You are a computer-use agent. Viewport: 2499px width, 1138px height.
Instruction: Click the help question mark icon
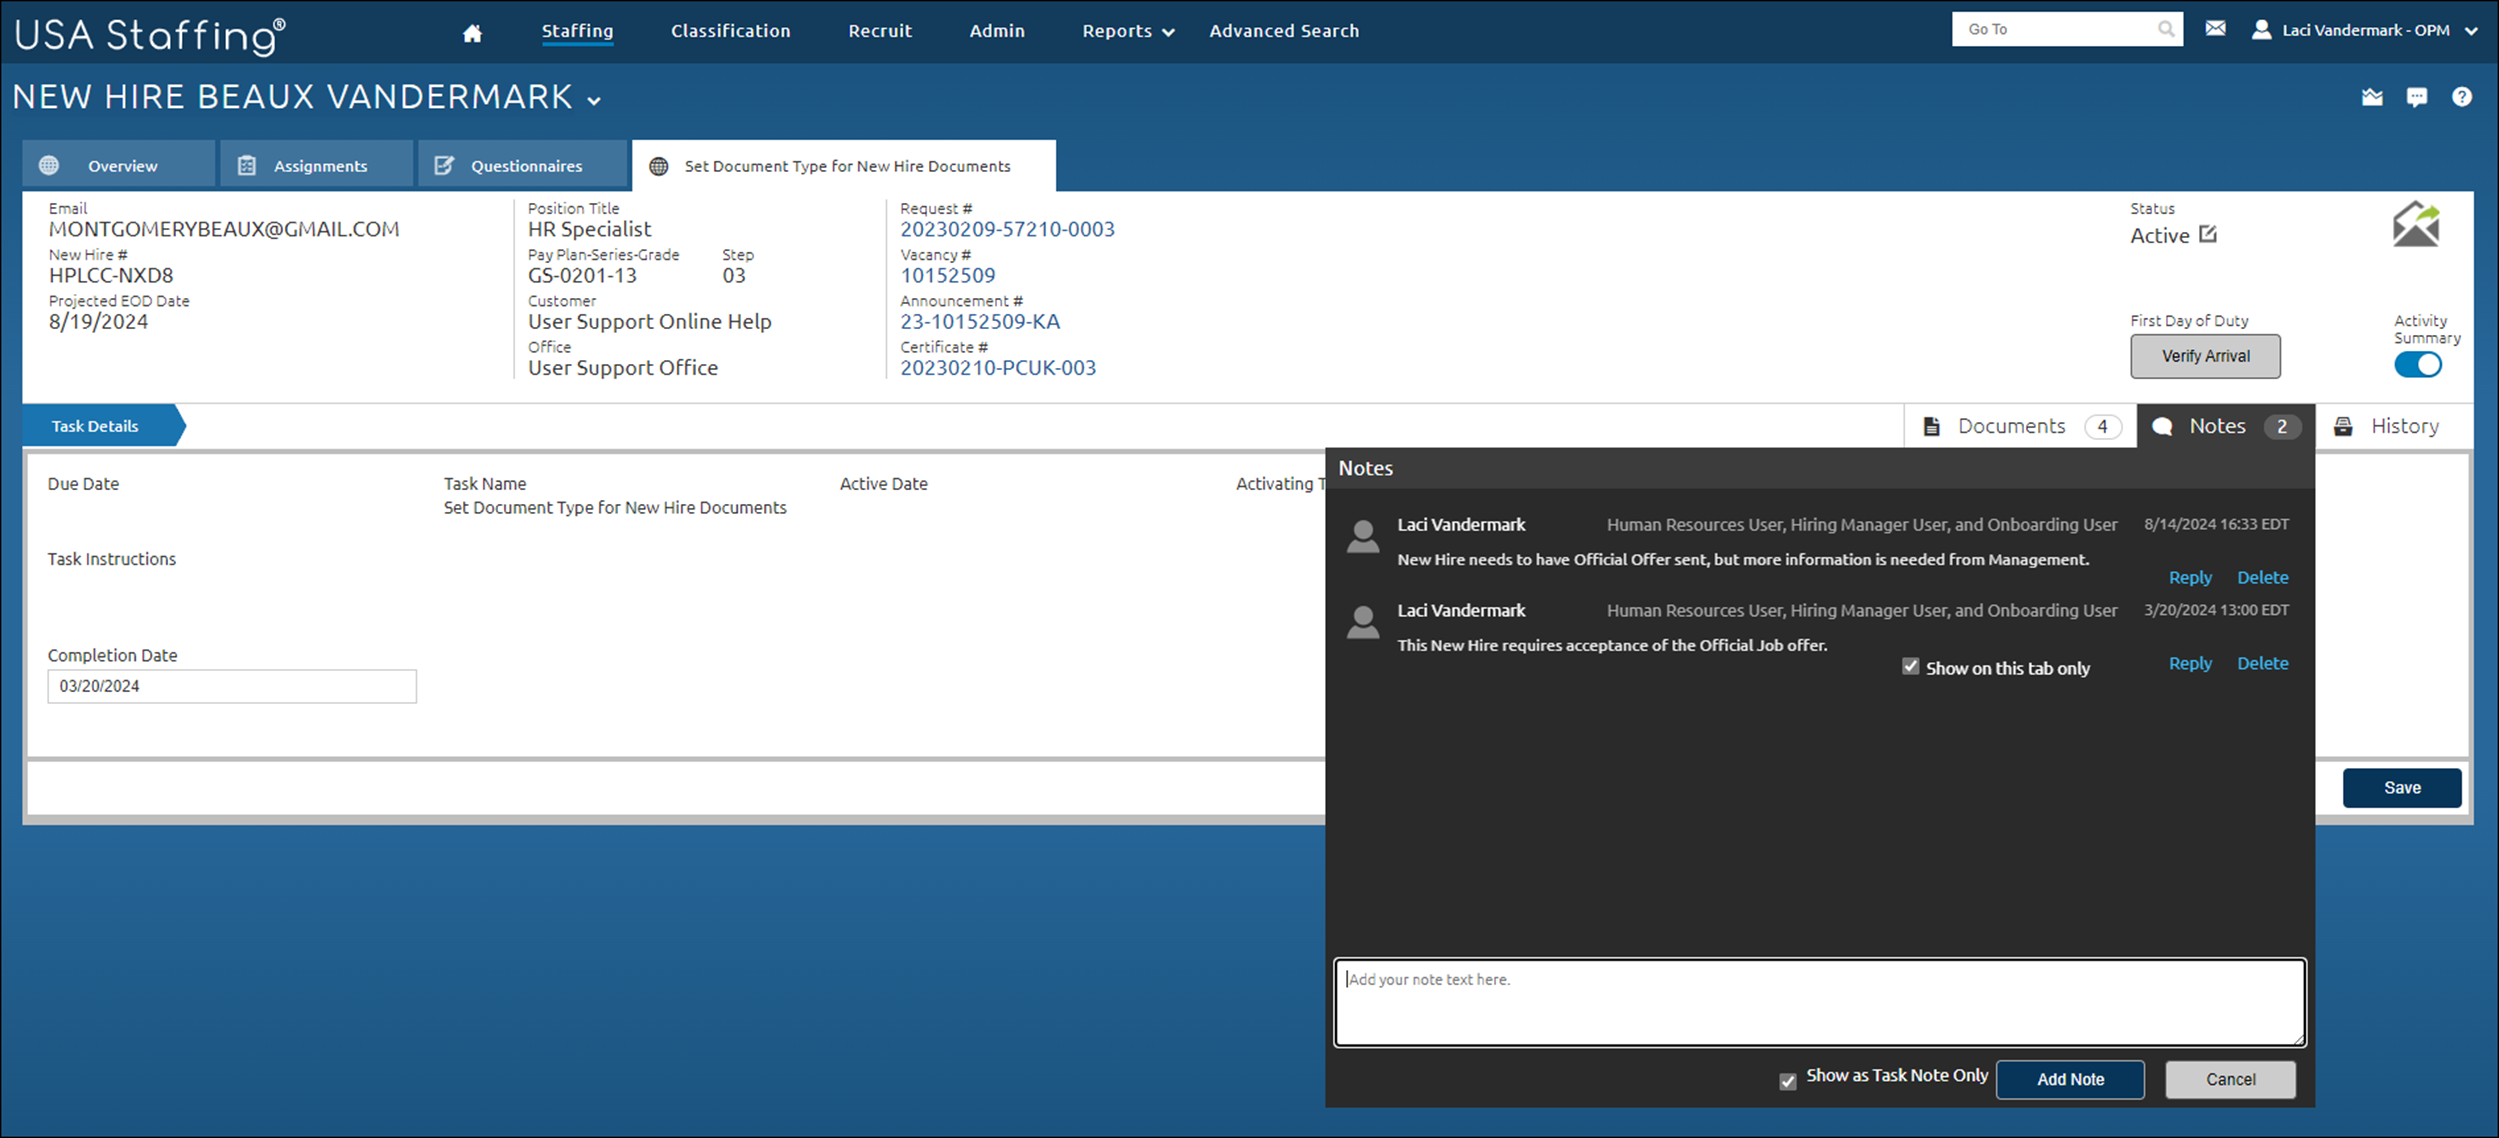pyautogui.click(x=2461, y=97)
